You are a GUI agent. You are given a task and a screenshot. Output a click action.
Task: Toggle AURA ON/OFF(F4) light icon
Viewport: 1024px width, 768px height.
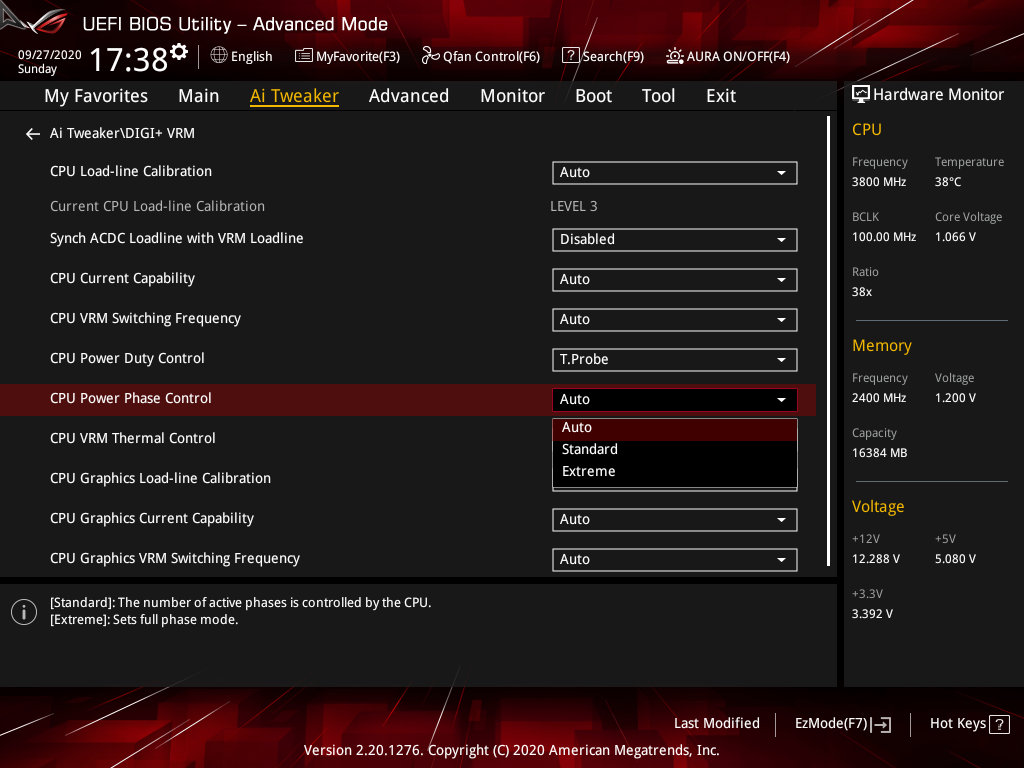pos(675,56)
